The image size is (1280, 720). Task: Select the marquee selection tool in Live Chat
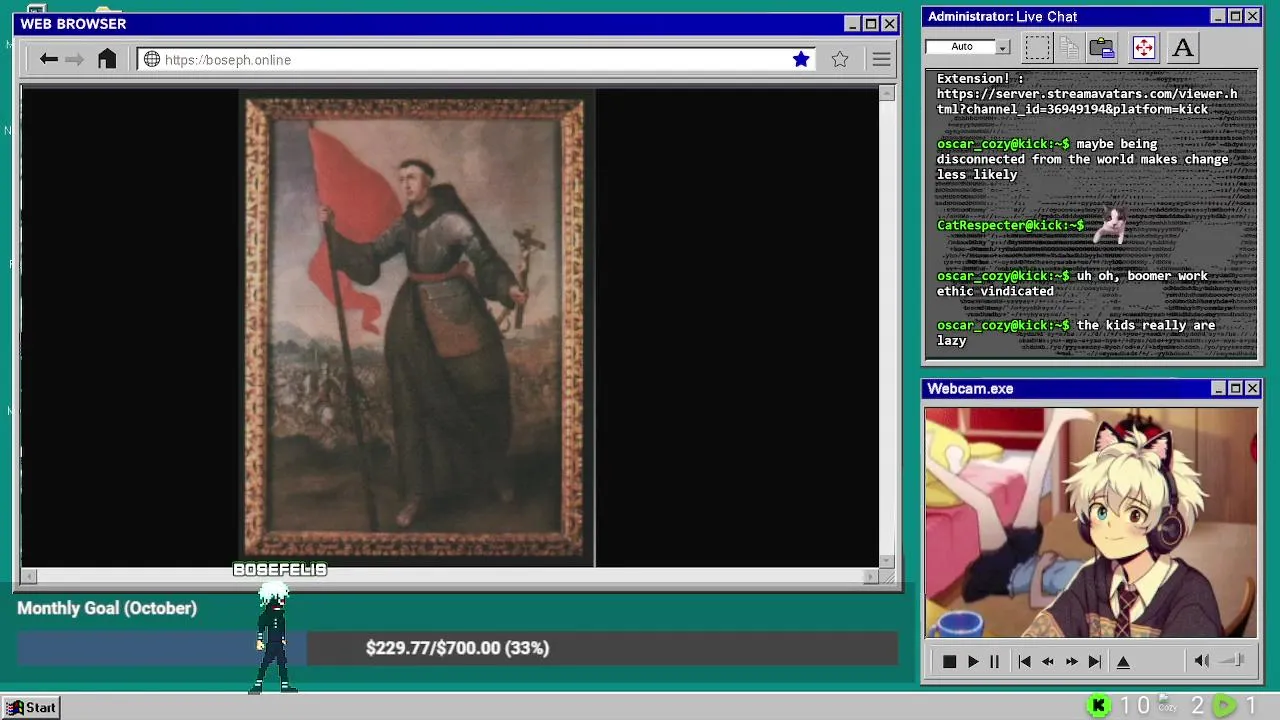1038,47
